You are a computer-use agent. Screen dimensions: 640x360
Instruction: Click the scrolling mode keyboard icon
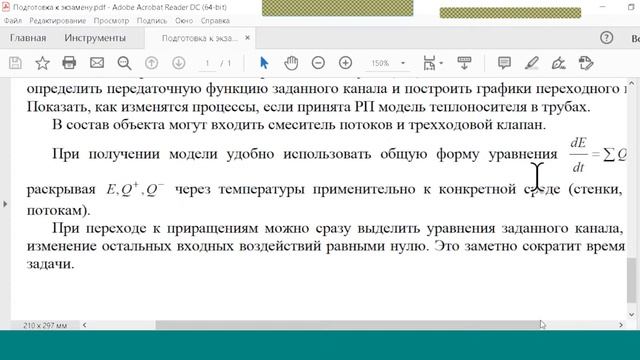point(464,63)
